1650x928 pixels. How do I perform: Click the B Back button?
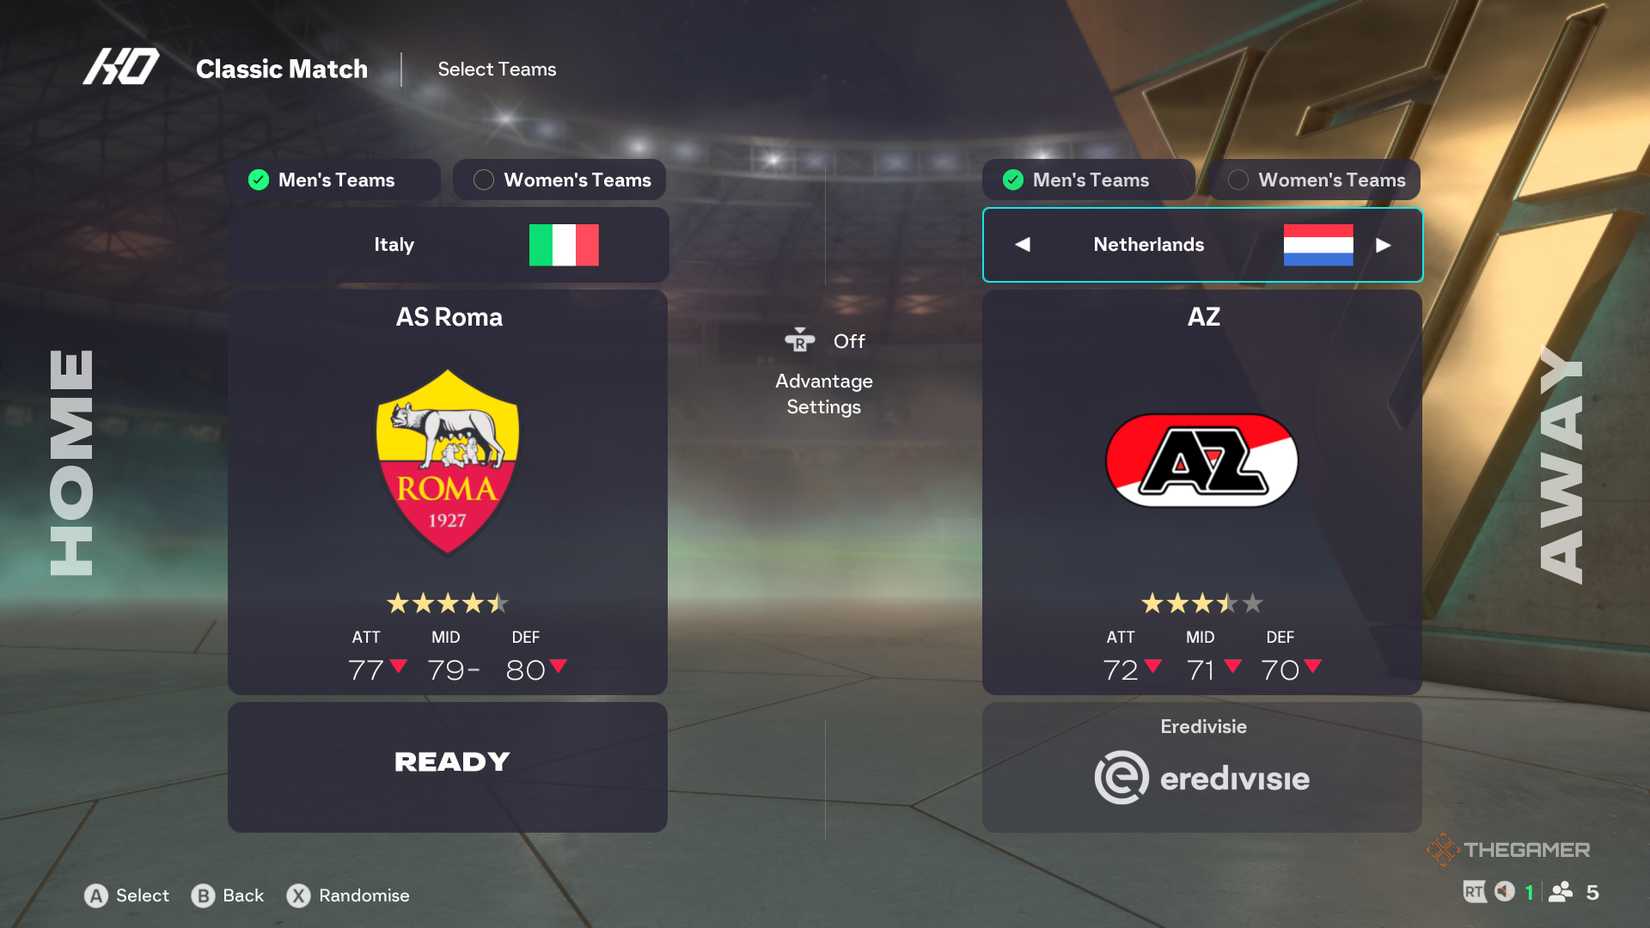coord(228,896)
